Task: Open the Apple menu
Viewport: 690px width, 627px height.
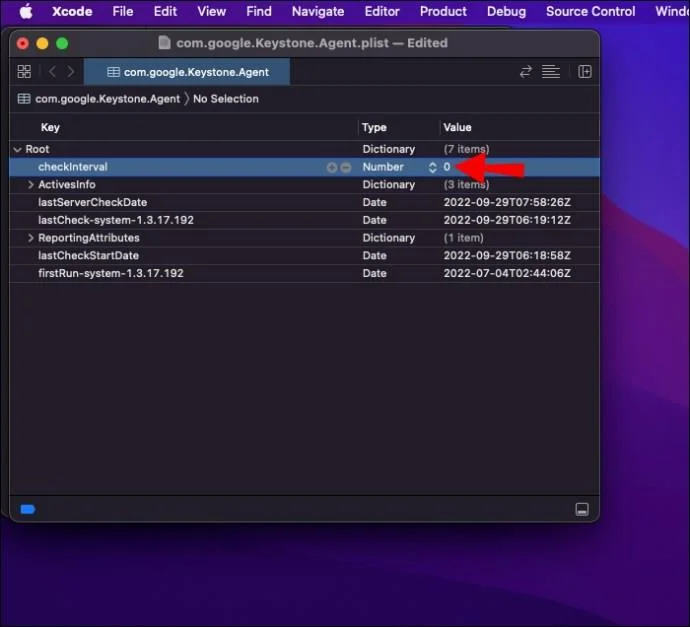Action: pos(26,11)
